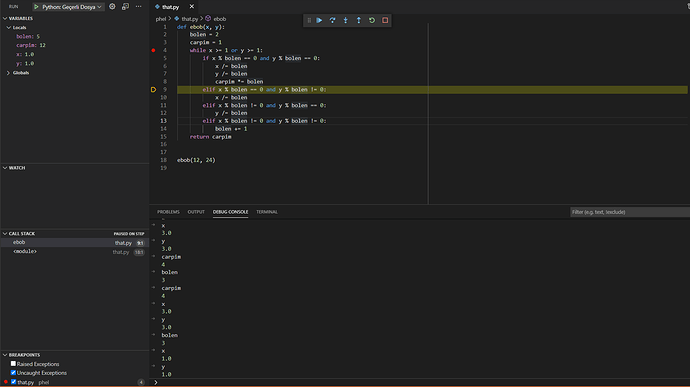The width and height of the screenshot is (690, 387).
Task: Click the Step Out debug icon
Action: coord(359,20)
